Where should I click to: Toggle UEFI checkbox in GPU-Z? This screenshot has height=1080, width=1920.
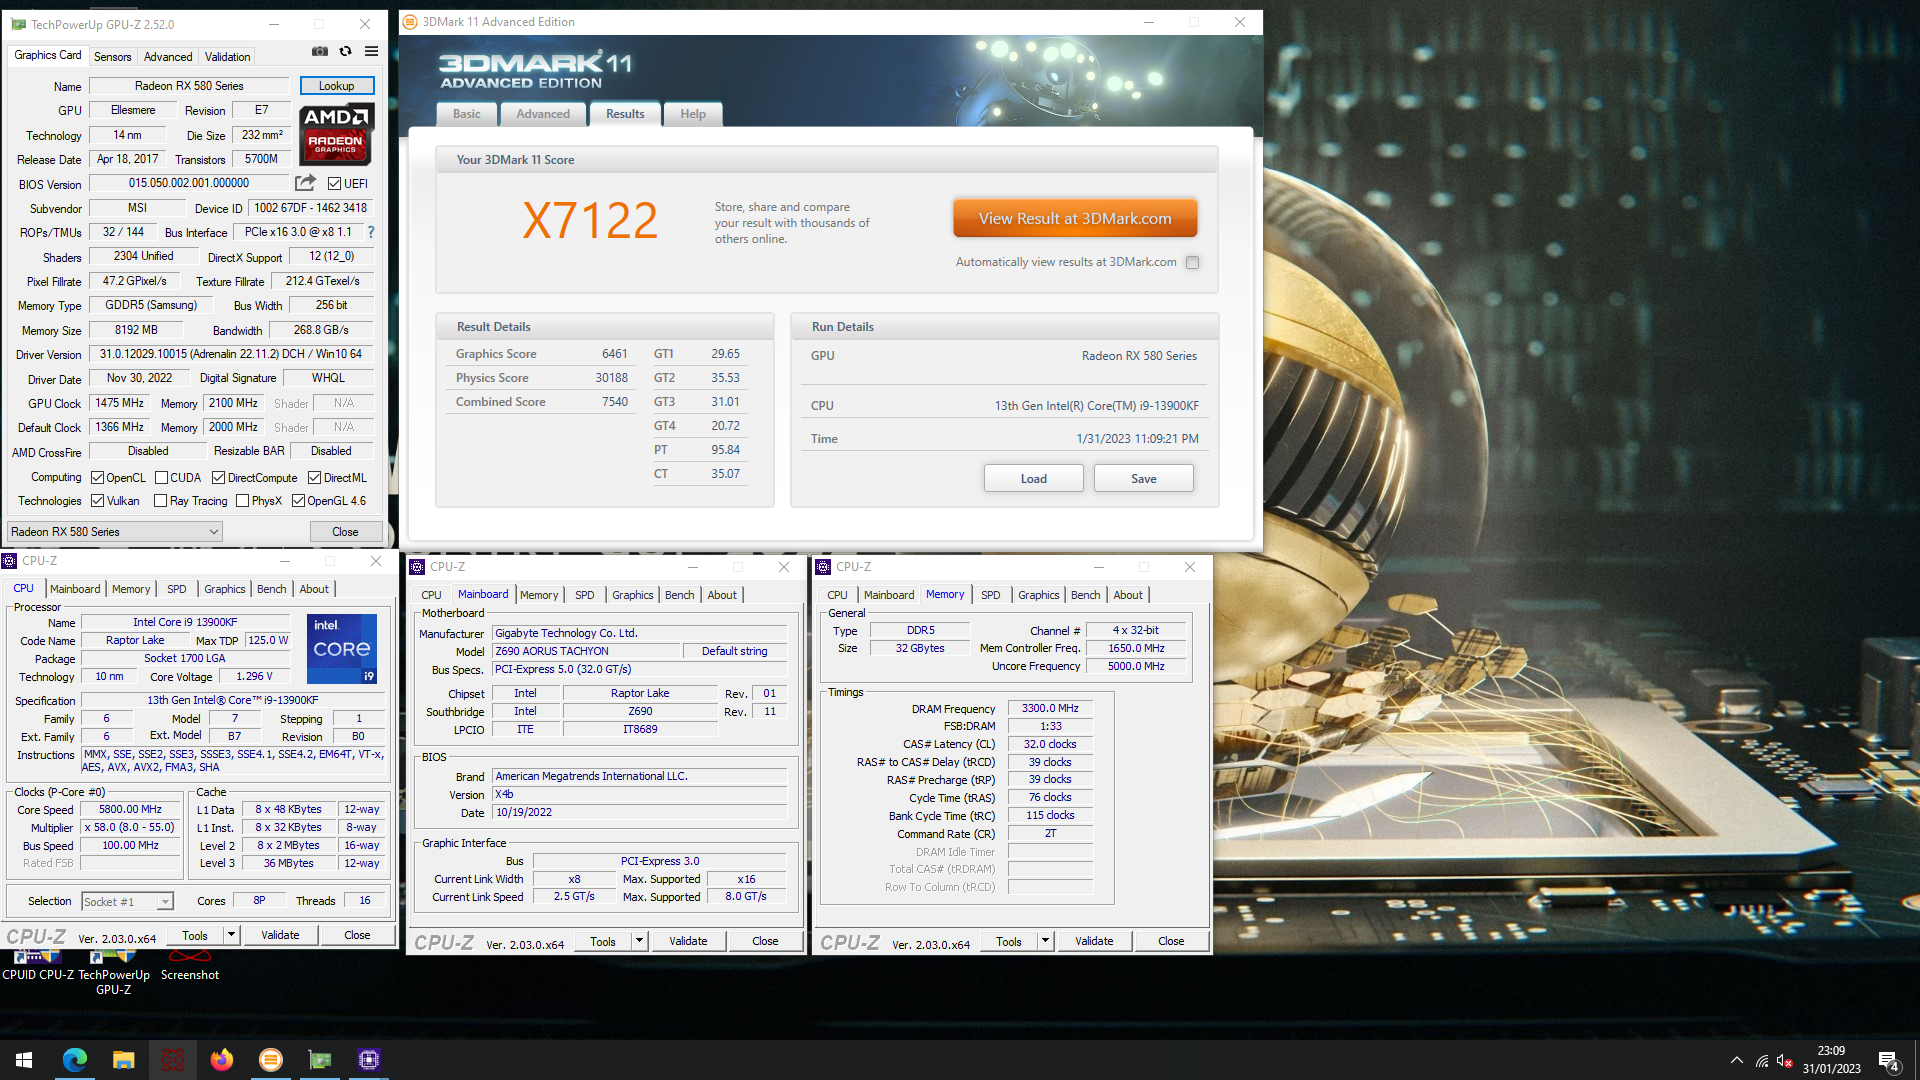(334, 184)
